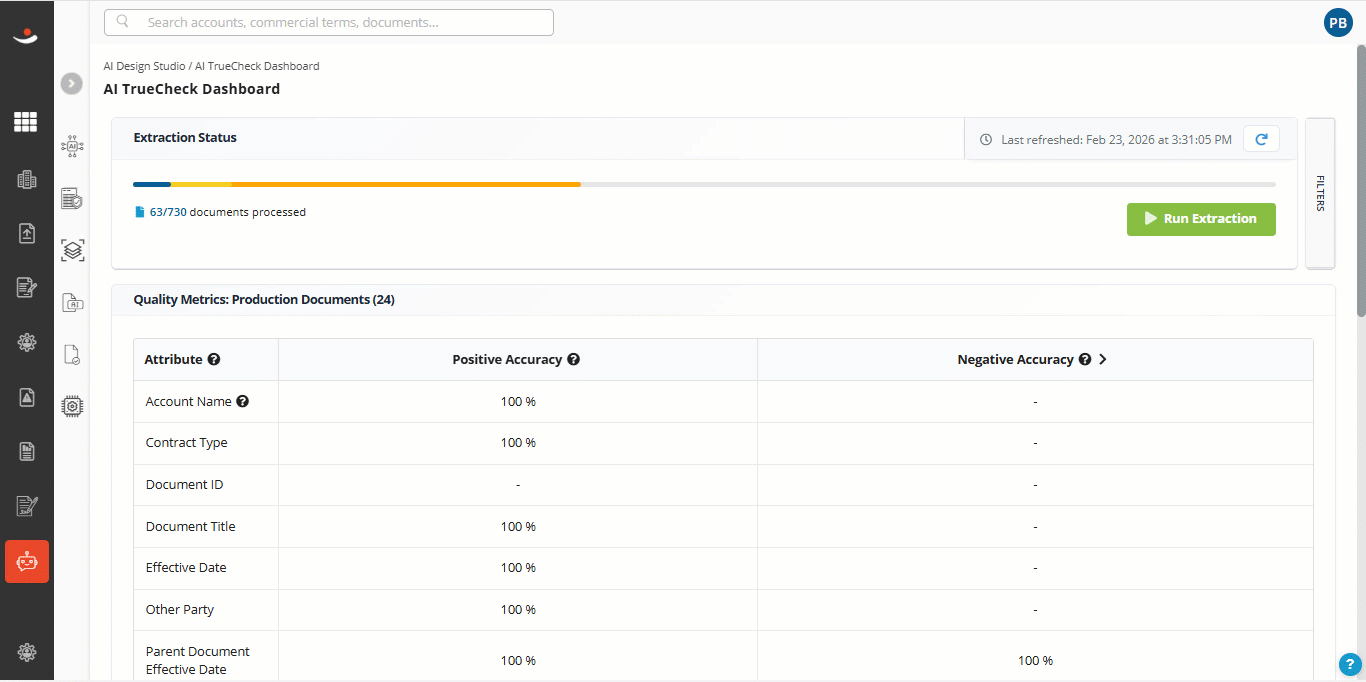Click the Run Extraction button
The width and height of the screenshot is (1366, 682).
[1201, 219]
